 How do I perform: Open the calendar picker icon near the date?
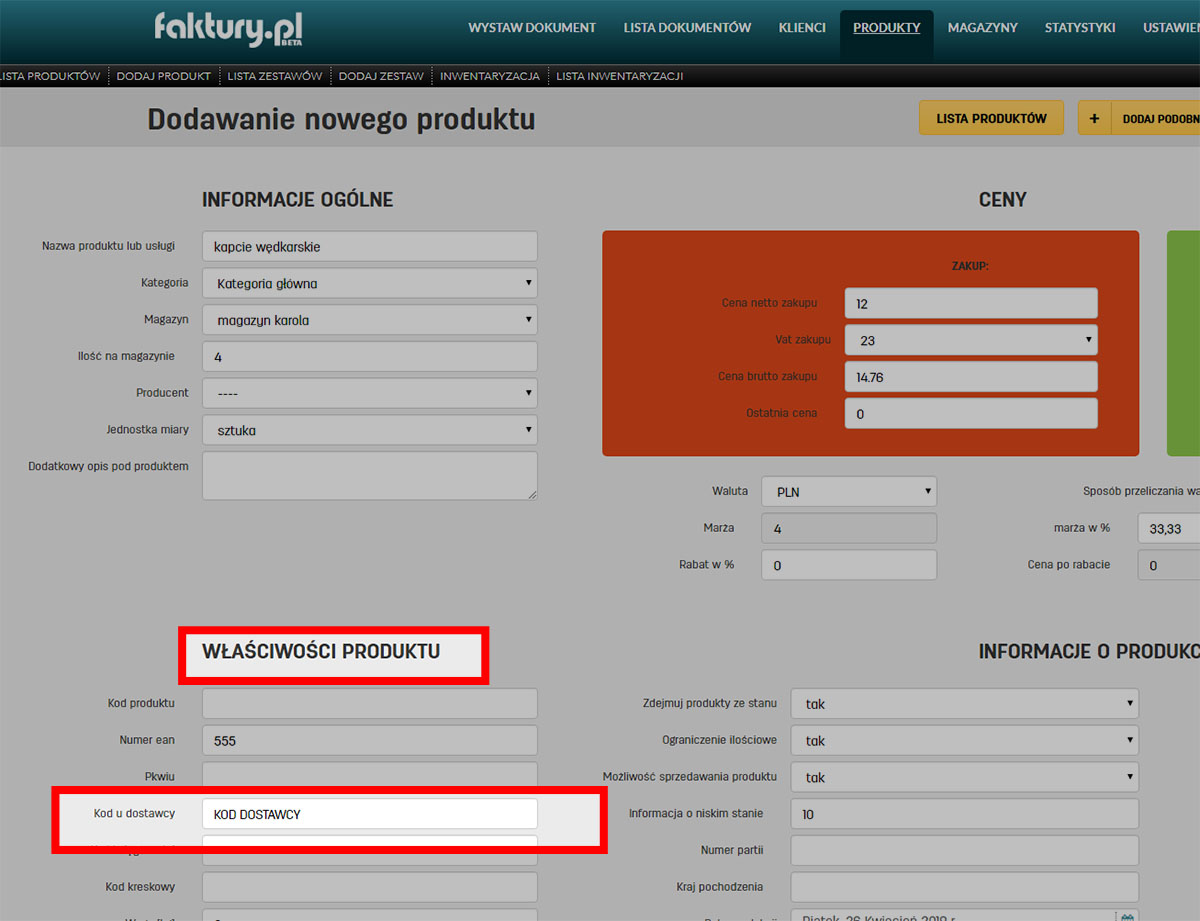tap(1127, 918)
